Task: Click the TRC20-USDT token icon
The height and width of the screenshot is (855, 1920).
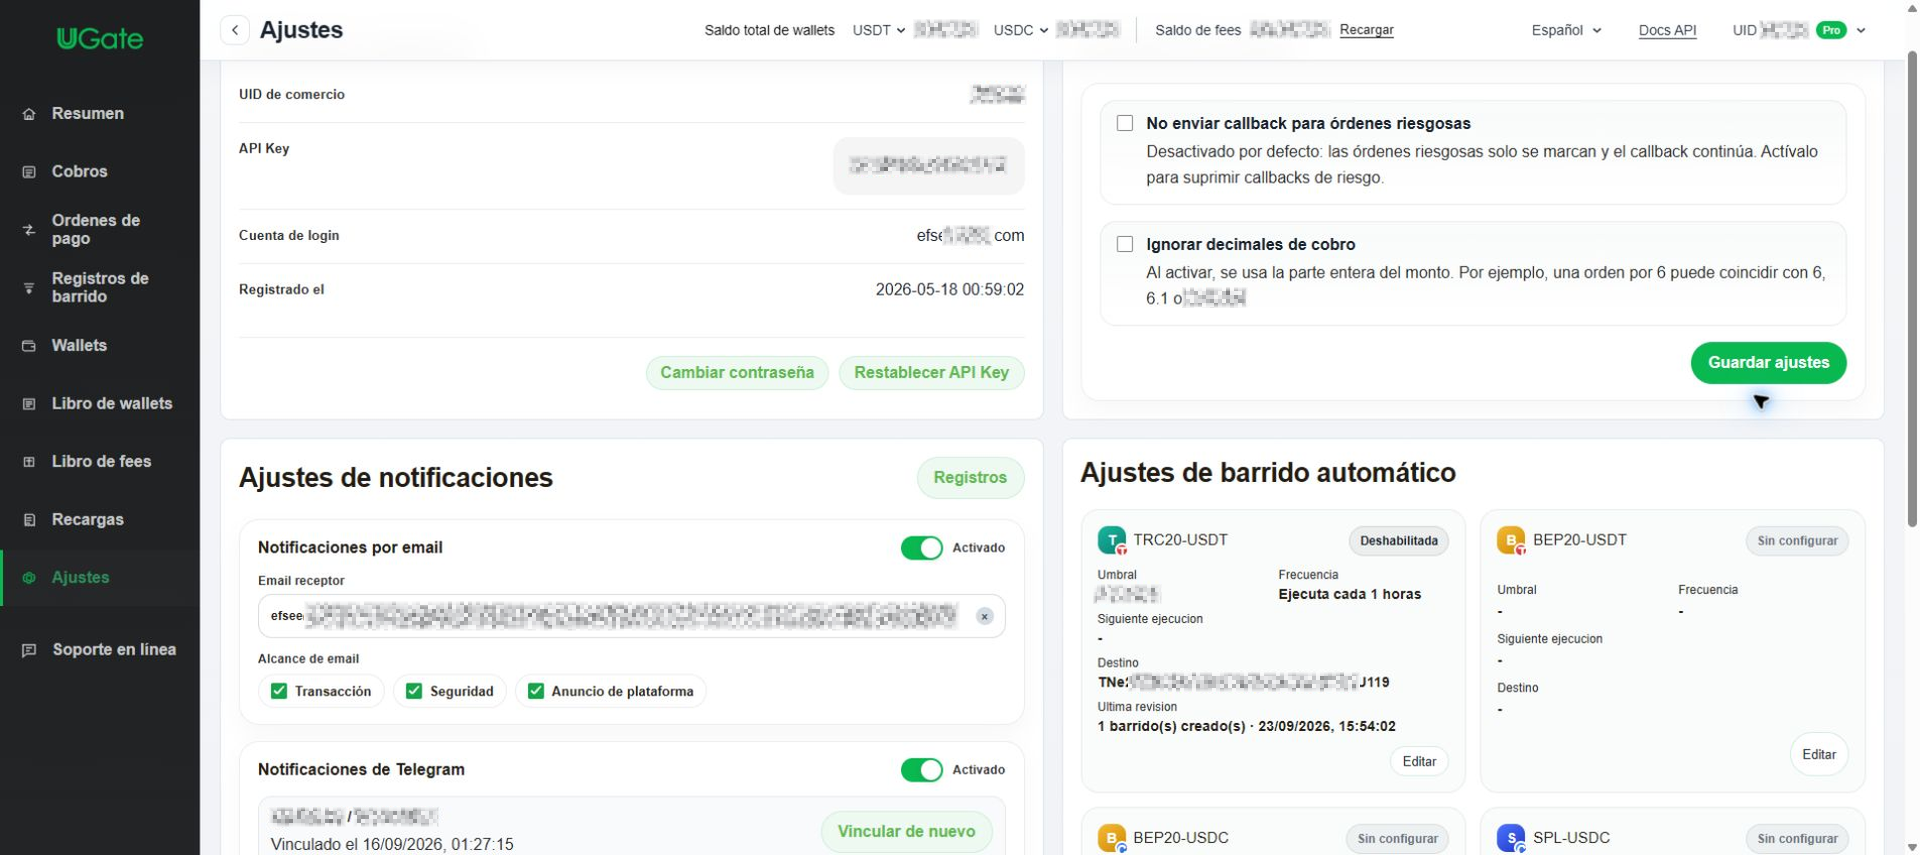Action: [1112, 541]
